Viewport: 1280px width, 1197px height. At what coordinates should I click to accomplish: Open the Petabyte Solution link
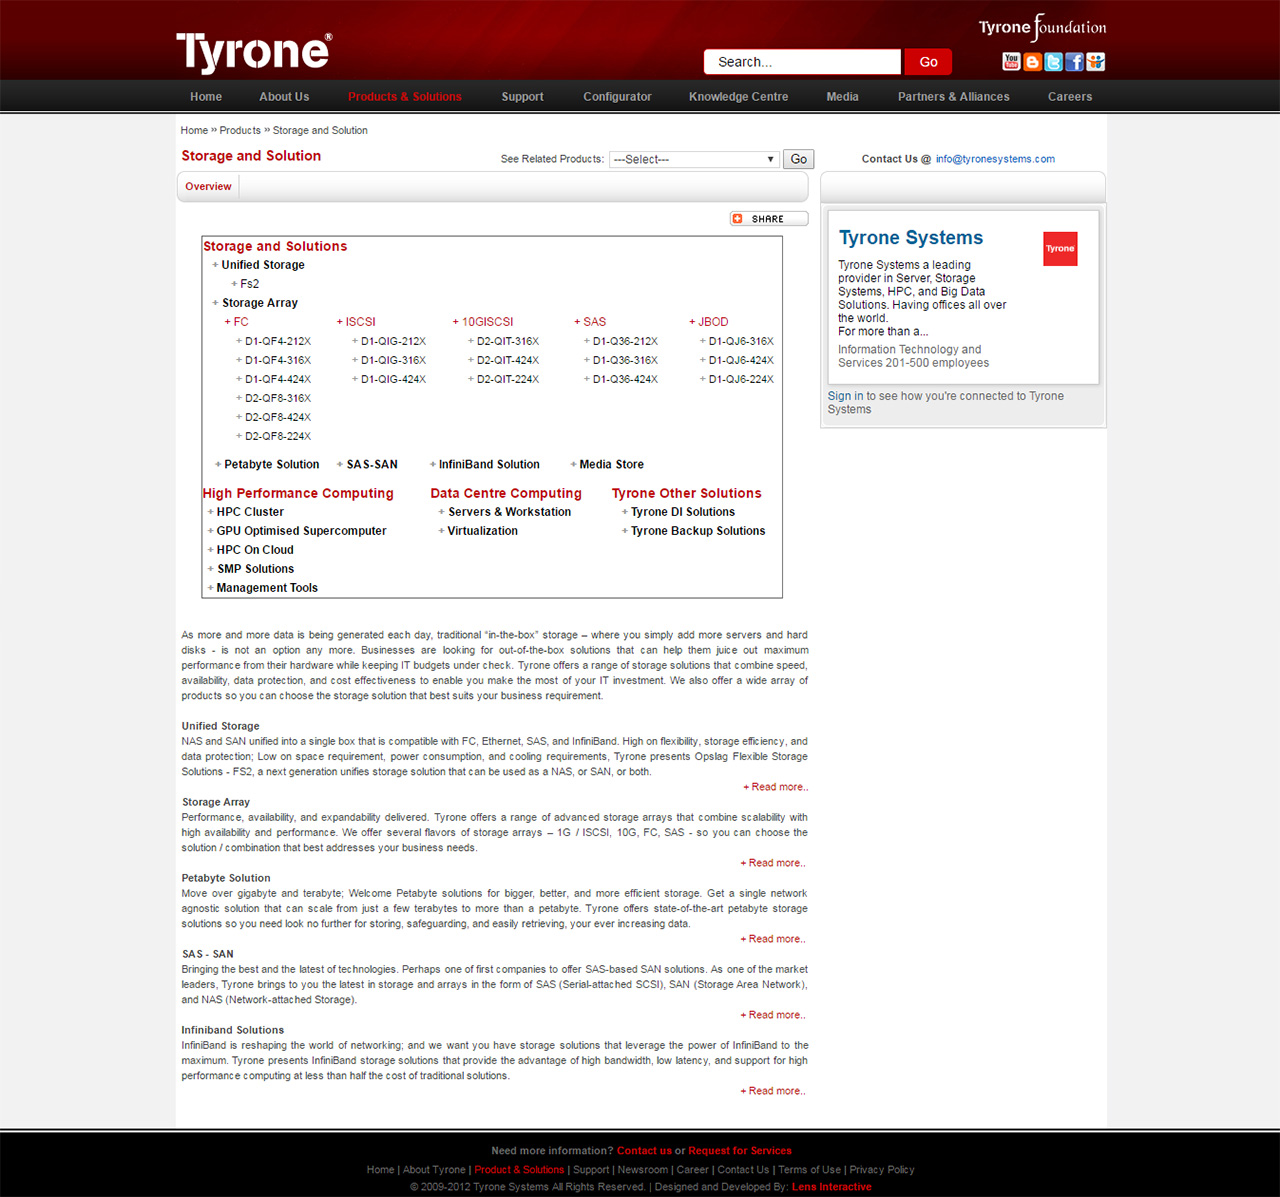pos(272,465)
